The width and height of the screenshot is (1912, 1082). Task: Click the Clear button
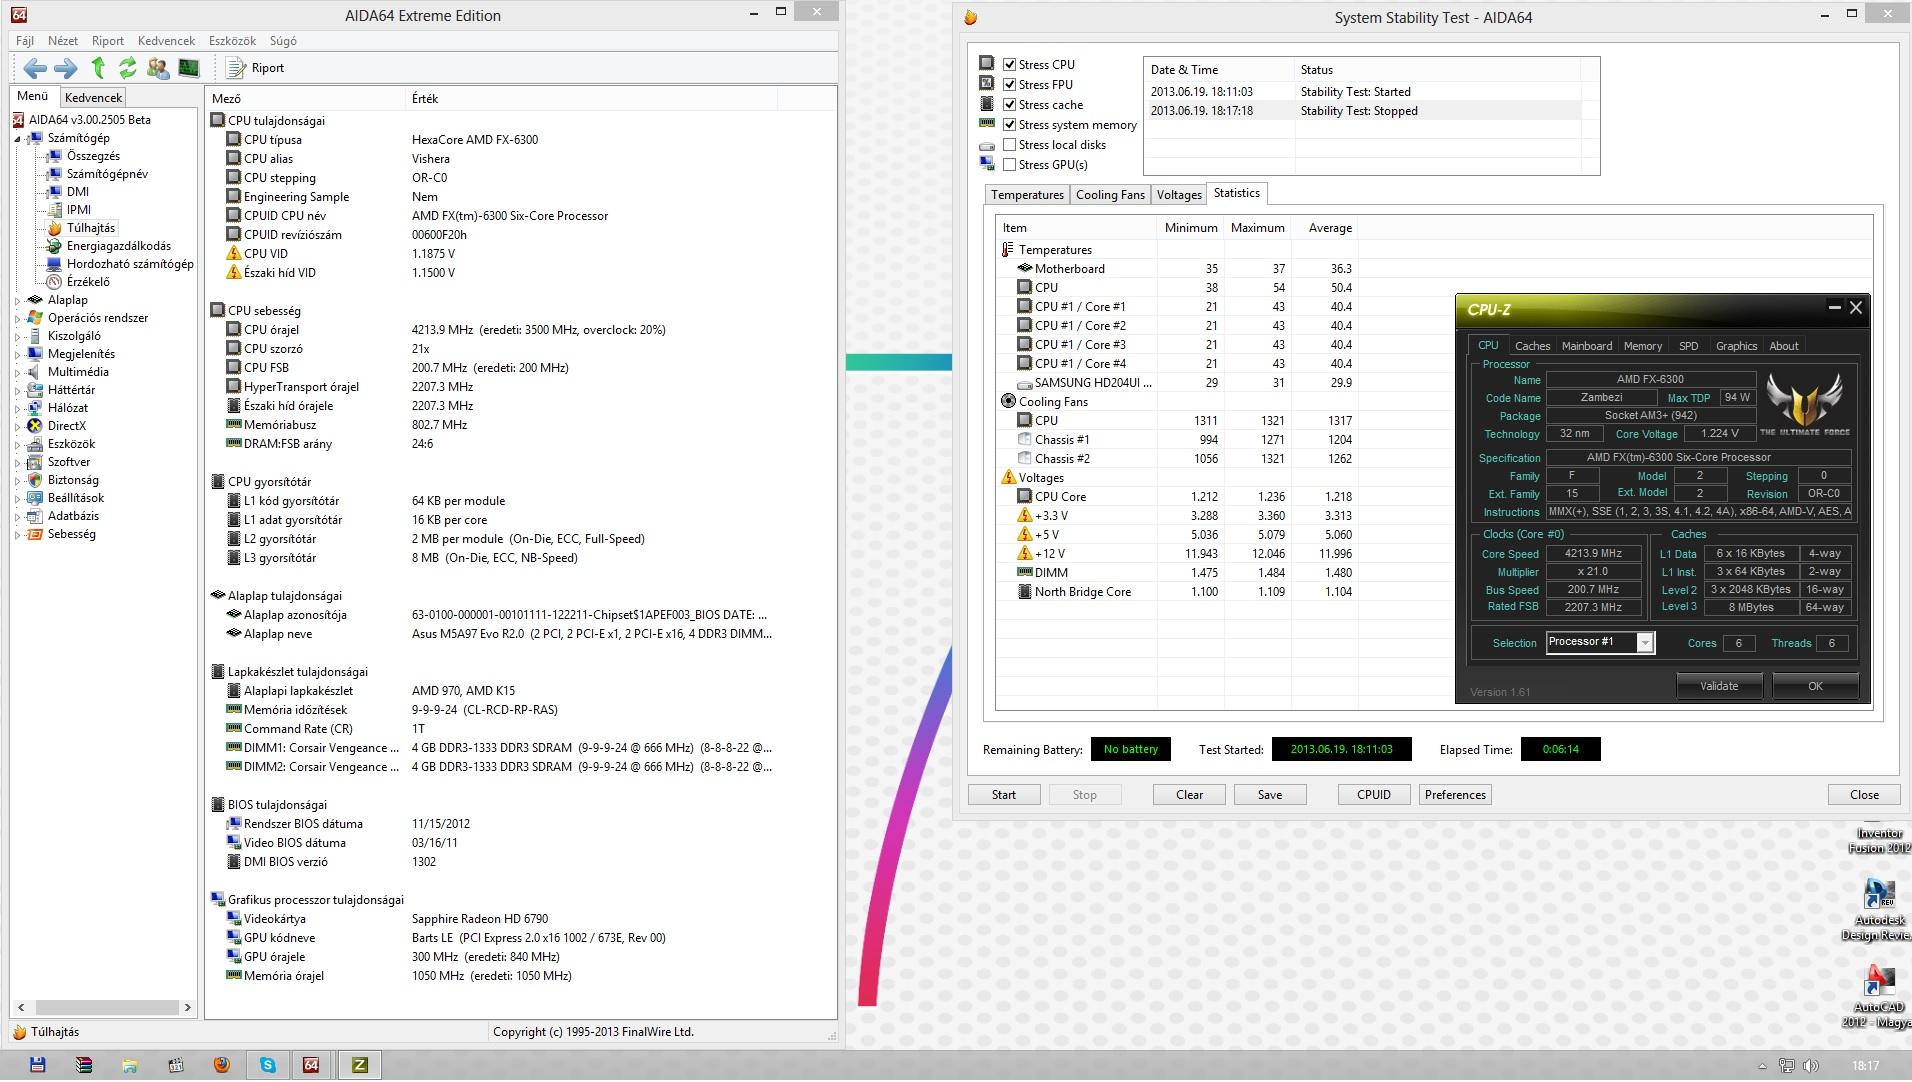tap(1189, 795)
